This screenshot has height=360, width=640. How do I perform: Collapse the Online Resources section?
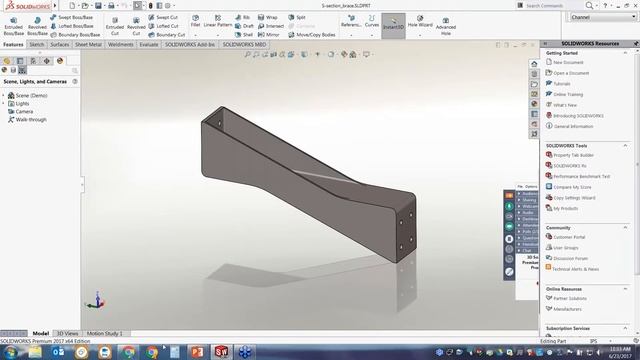pyautogui.click(x=625, y=289)
